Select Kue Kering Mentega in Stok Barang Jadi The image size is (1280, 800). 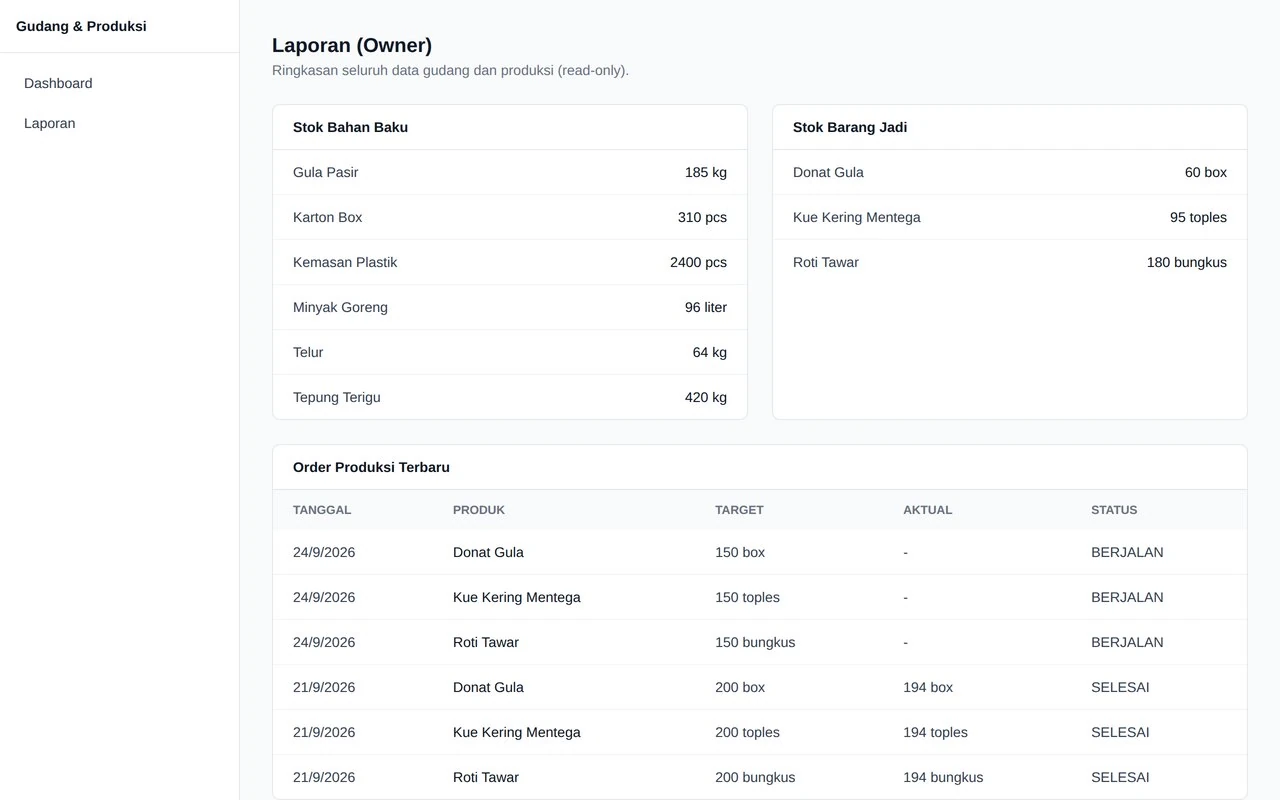pyautogui.click(x=857, y=217)
